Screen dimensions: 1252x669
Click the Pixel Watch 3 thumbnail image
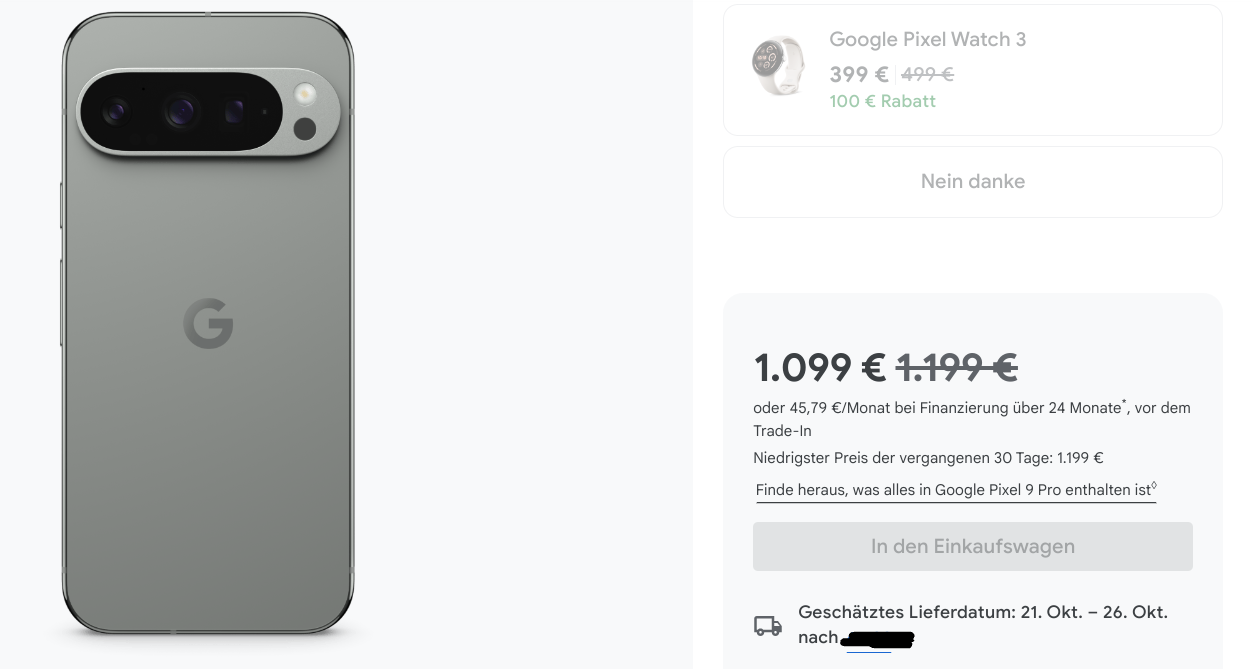tap(778, 66)
